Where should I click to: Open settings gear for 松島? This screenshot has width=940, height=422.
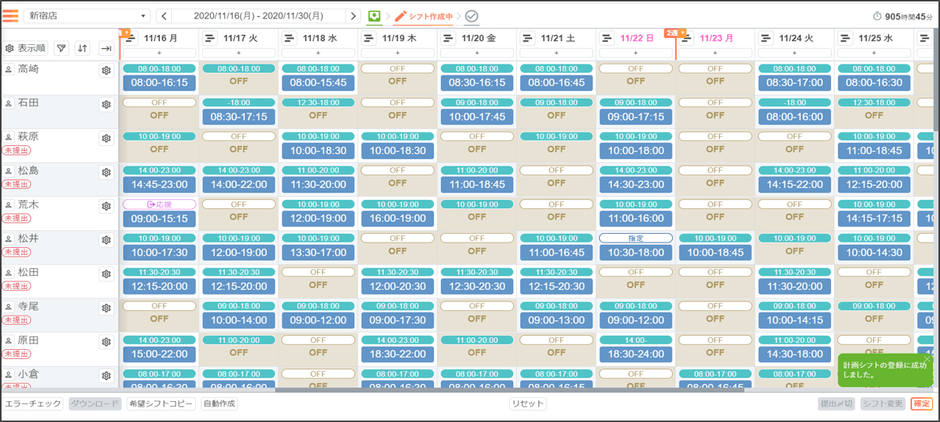[105, 172]
